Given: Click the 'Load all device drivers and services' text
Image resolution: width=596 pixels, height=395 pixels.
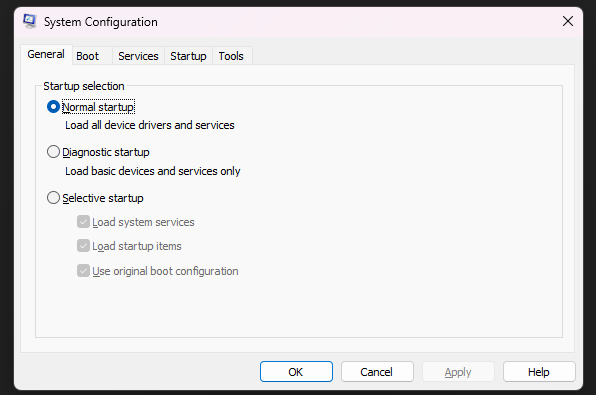Looking at the screenshot, I should click(150, 125).
